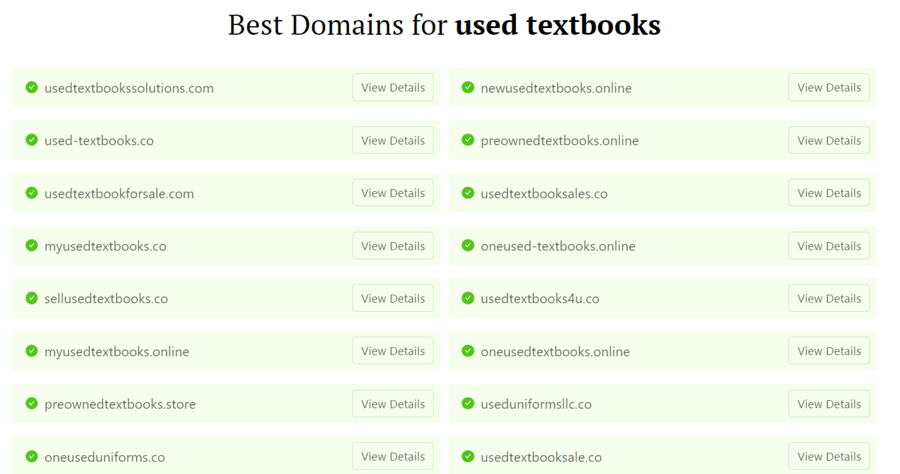Open details for oneused-textbooks.online
Image resolution: width=900 pixels, height=474 pixels.
click(829, 246)
